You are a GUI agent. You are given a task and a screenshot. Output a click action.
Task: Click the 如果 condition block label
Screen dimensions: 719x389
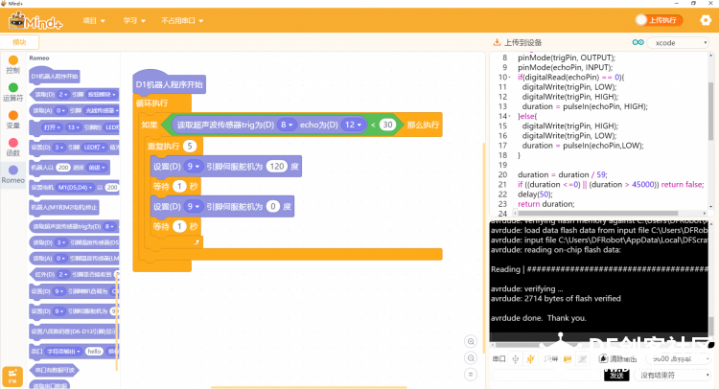(149, 125)
